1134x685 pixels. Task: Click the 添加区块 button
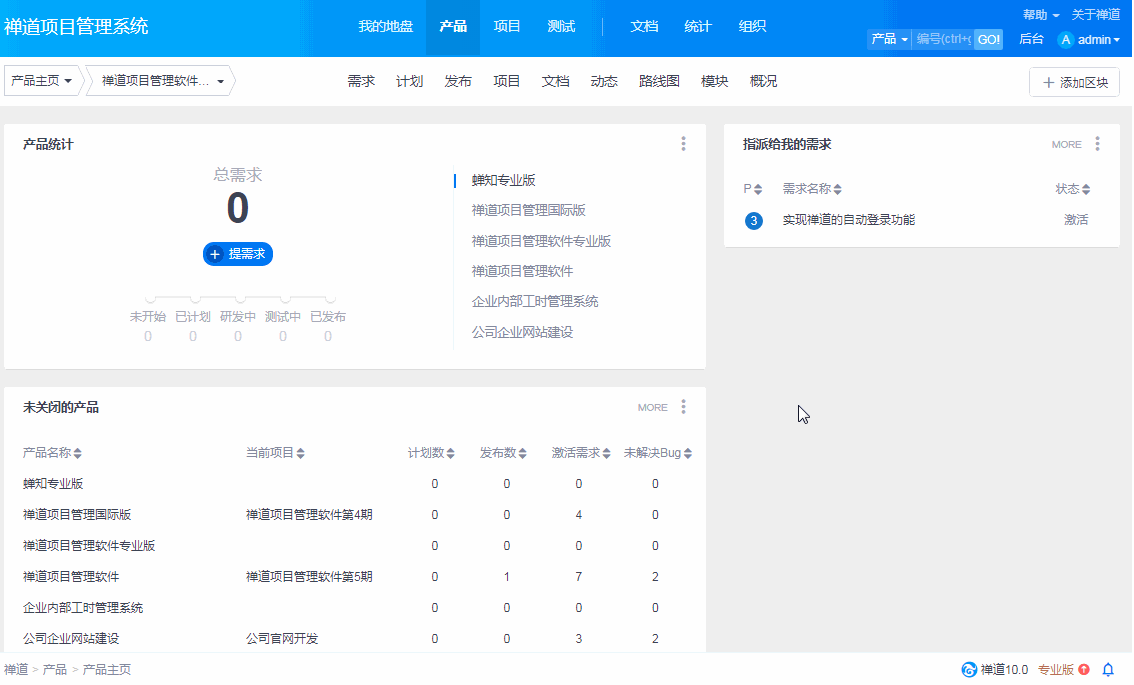[x=1074, y=83]
